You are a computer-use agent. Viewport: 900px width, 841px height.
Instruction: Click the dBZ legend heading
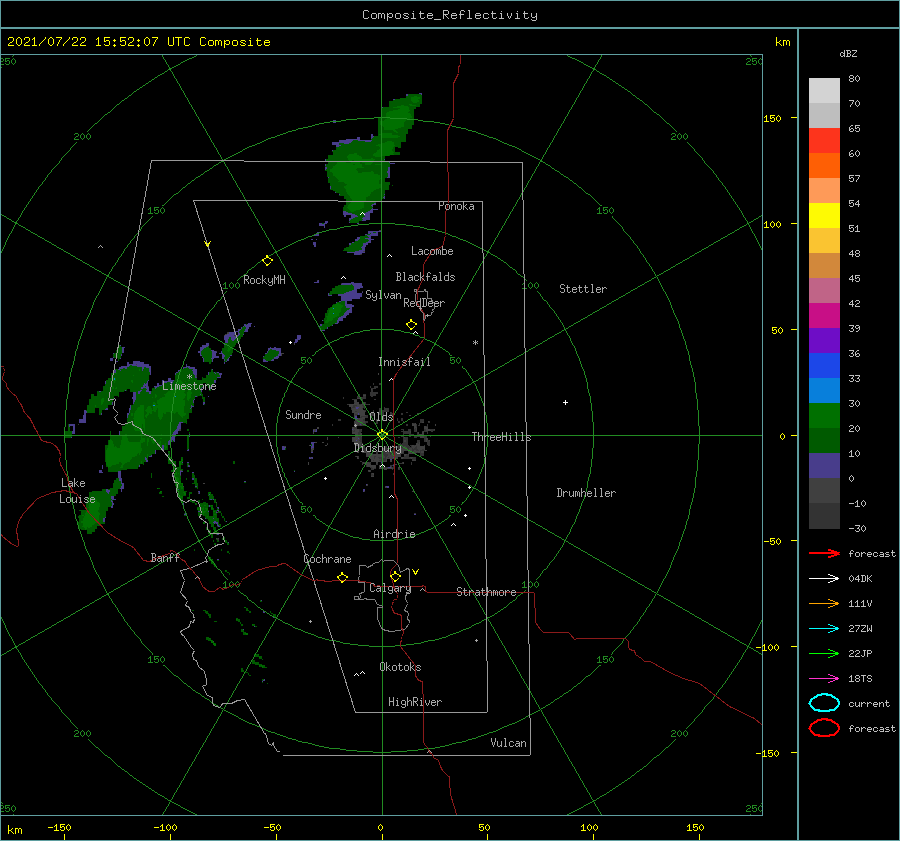click(x=848, y=53)
